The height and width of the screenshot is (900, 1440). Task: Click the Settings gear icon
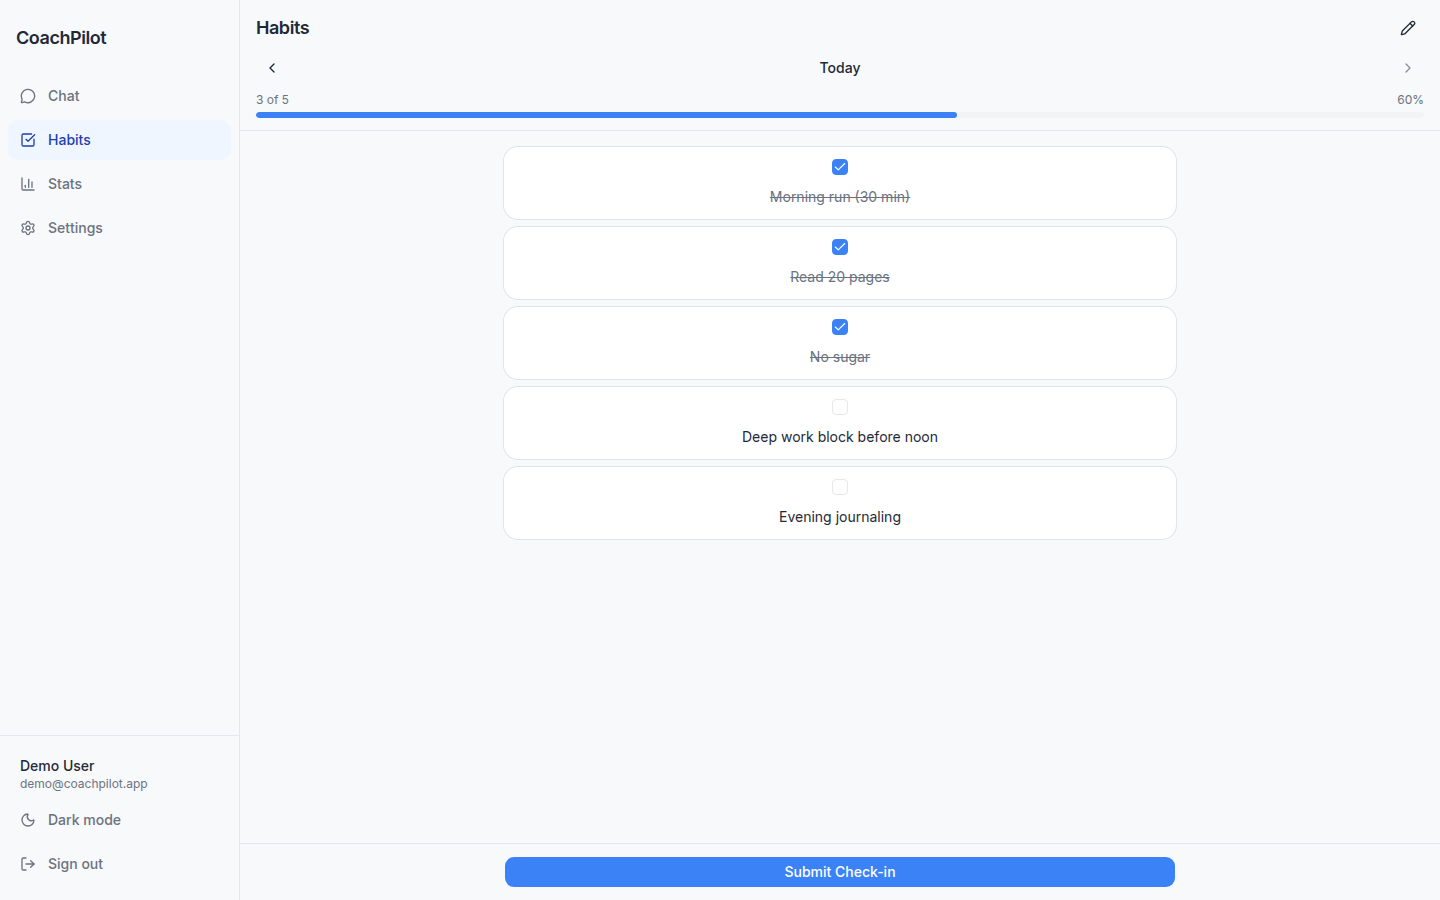click(28, 228)
